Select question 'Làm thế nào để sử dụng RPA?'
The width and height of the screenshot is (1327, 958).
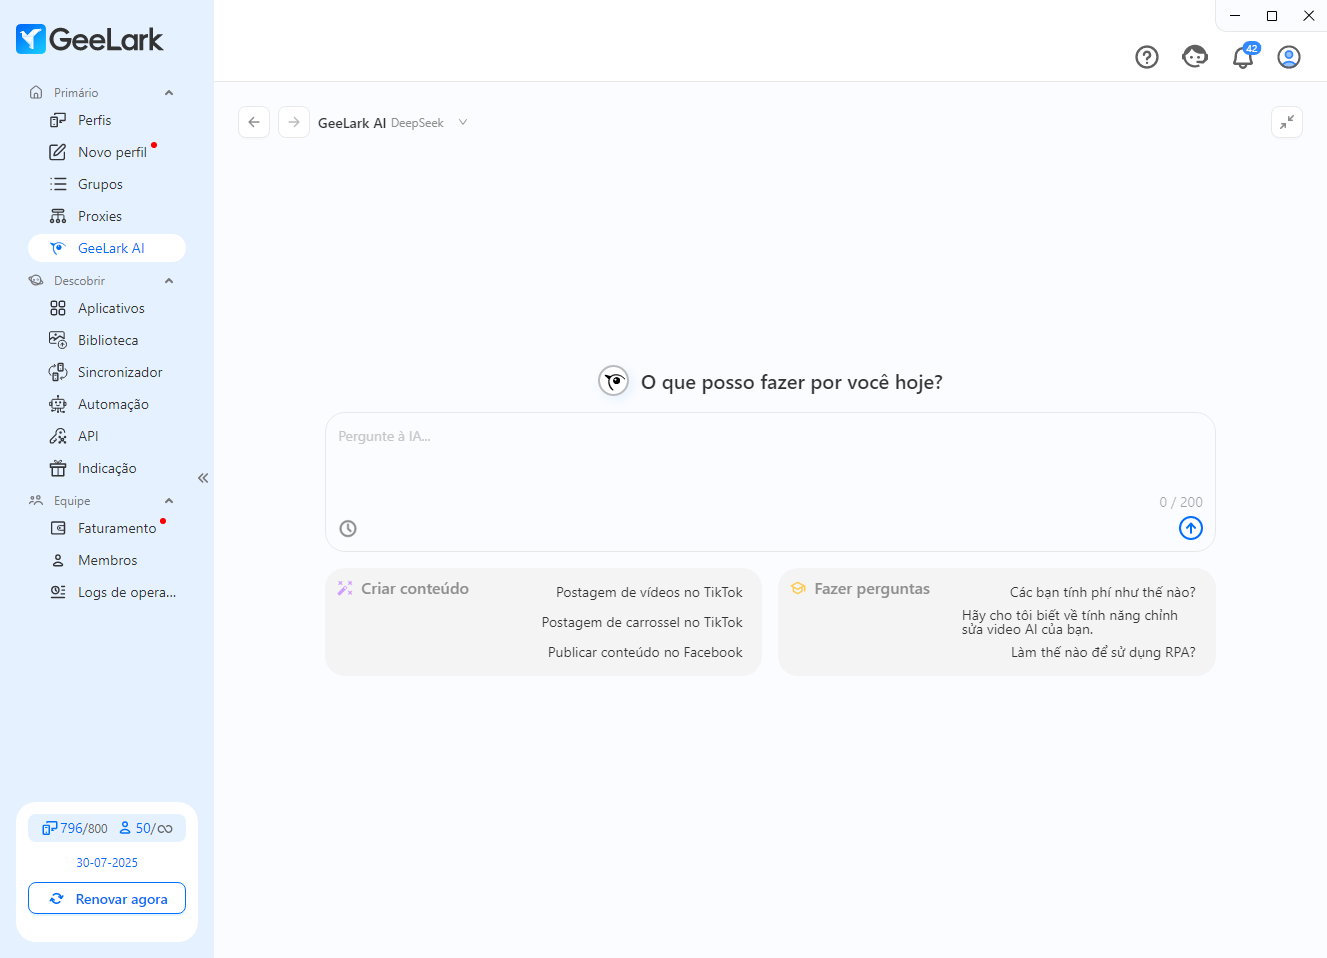(x=1103, y=652)
